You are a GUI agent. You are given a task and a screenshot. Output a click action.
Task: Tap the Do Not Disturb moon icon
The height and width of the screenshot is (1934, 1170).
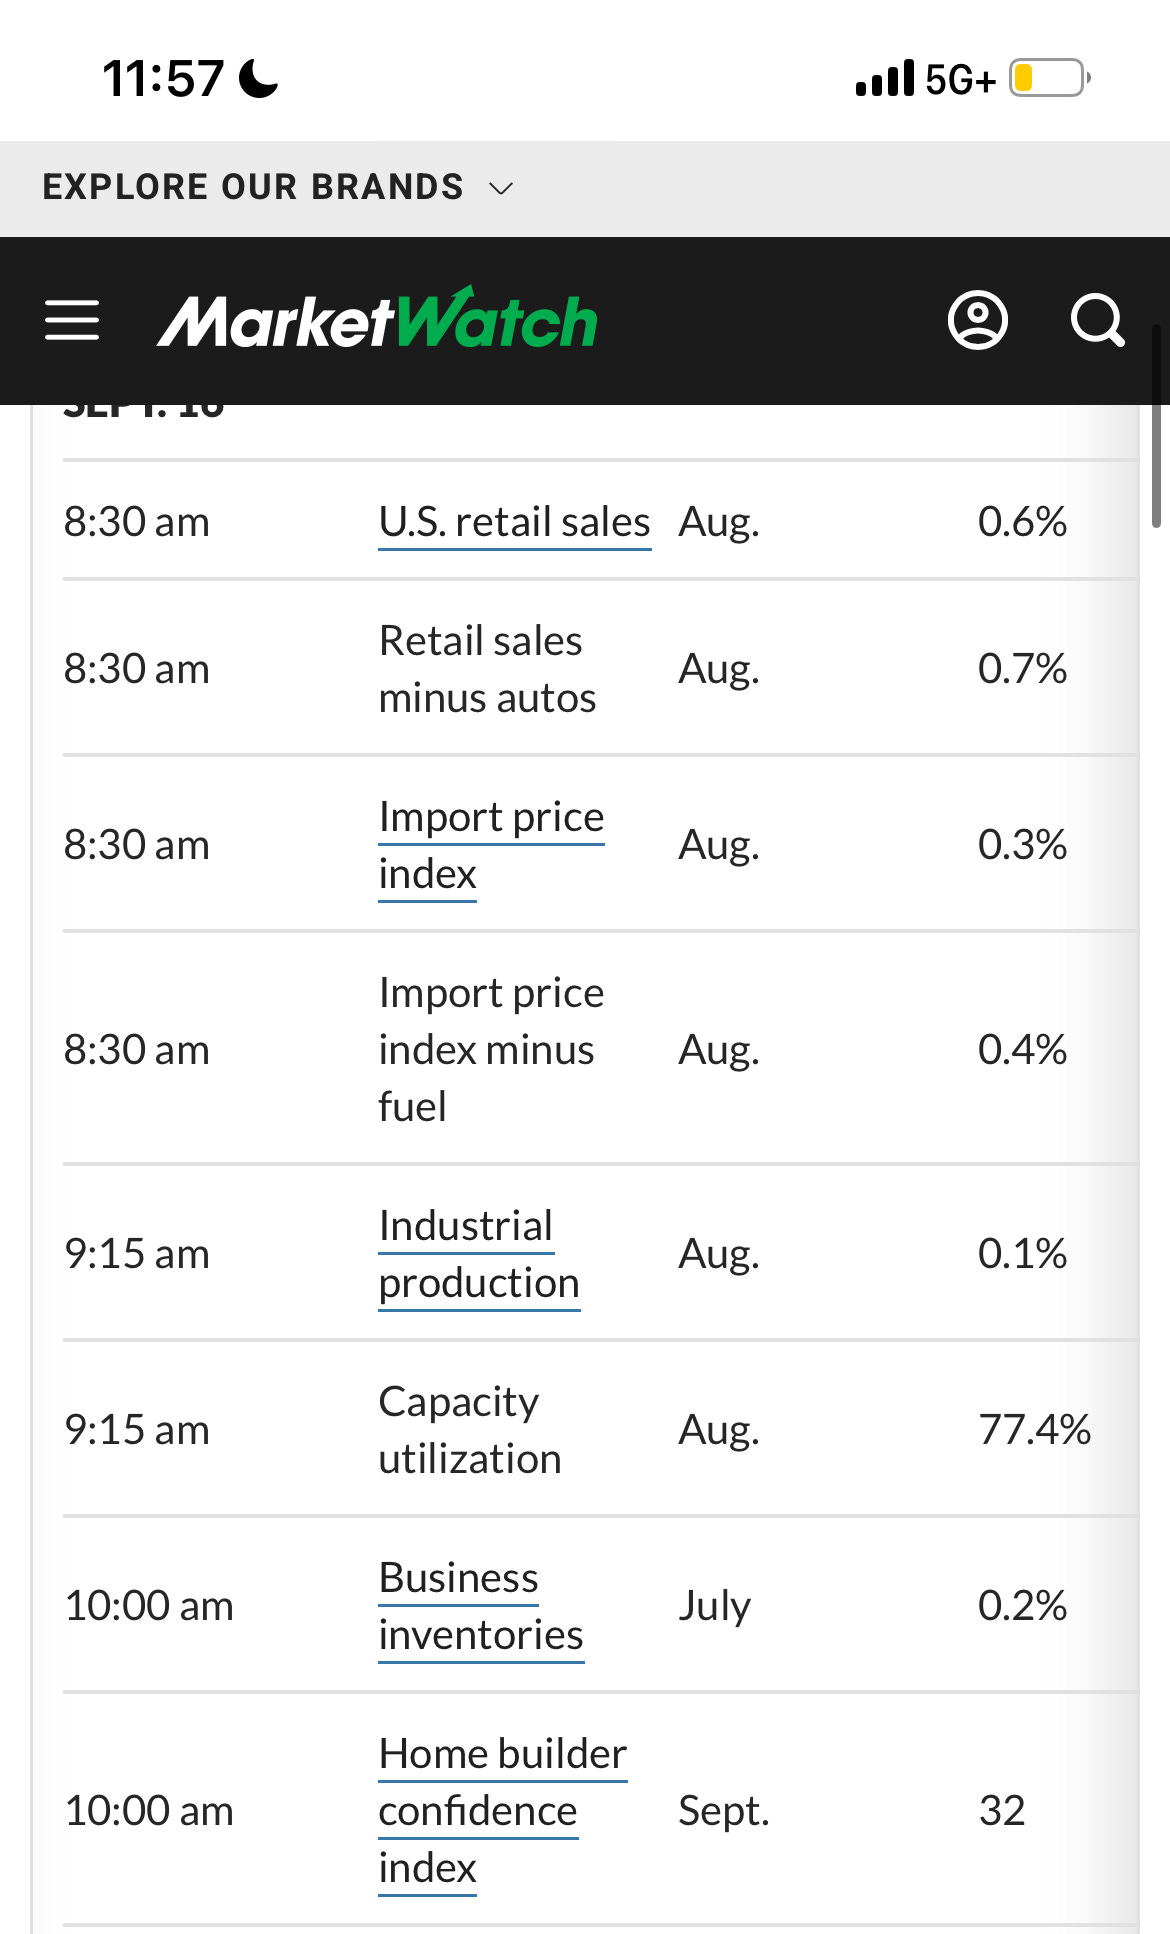[259, 78]
